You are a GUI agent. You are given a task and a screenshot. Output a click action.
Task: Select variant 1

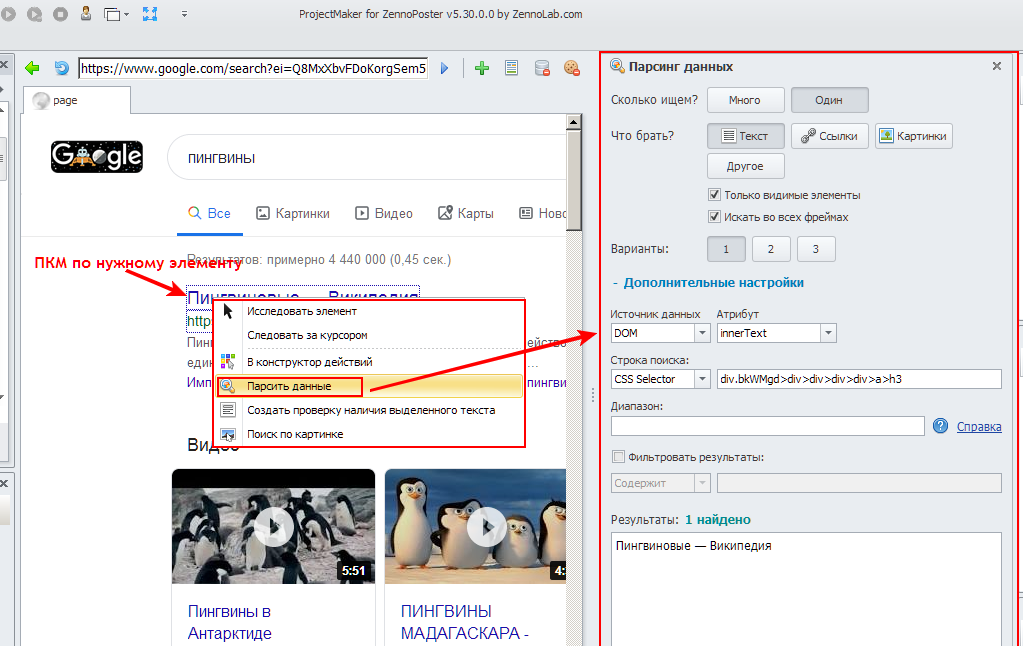(726, 249)
